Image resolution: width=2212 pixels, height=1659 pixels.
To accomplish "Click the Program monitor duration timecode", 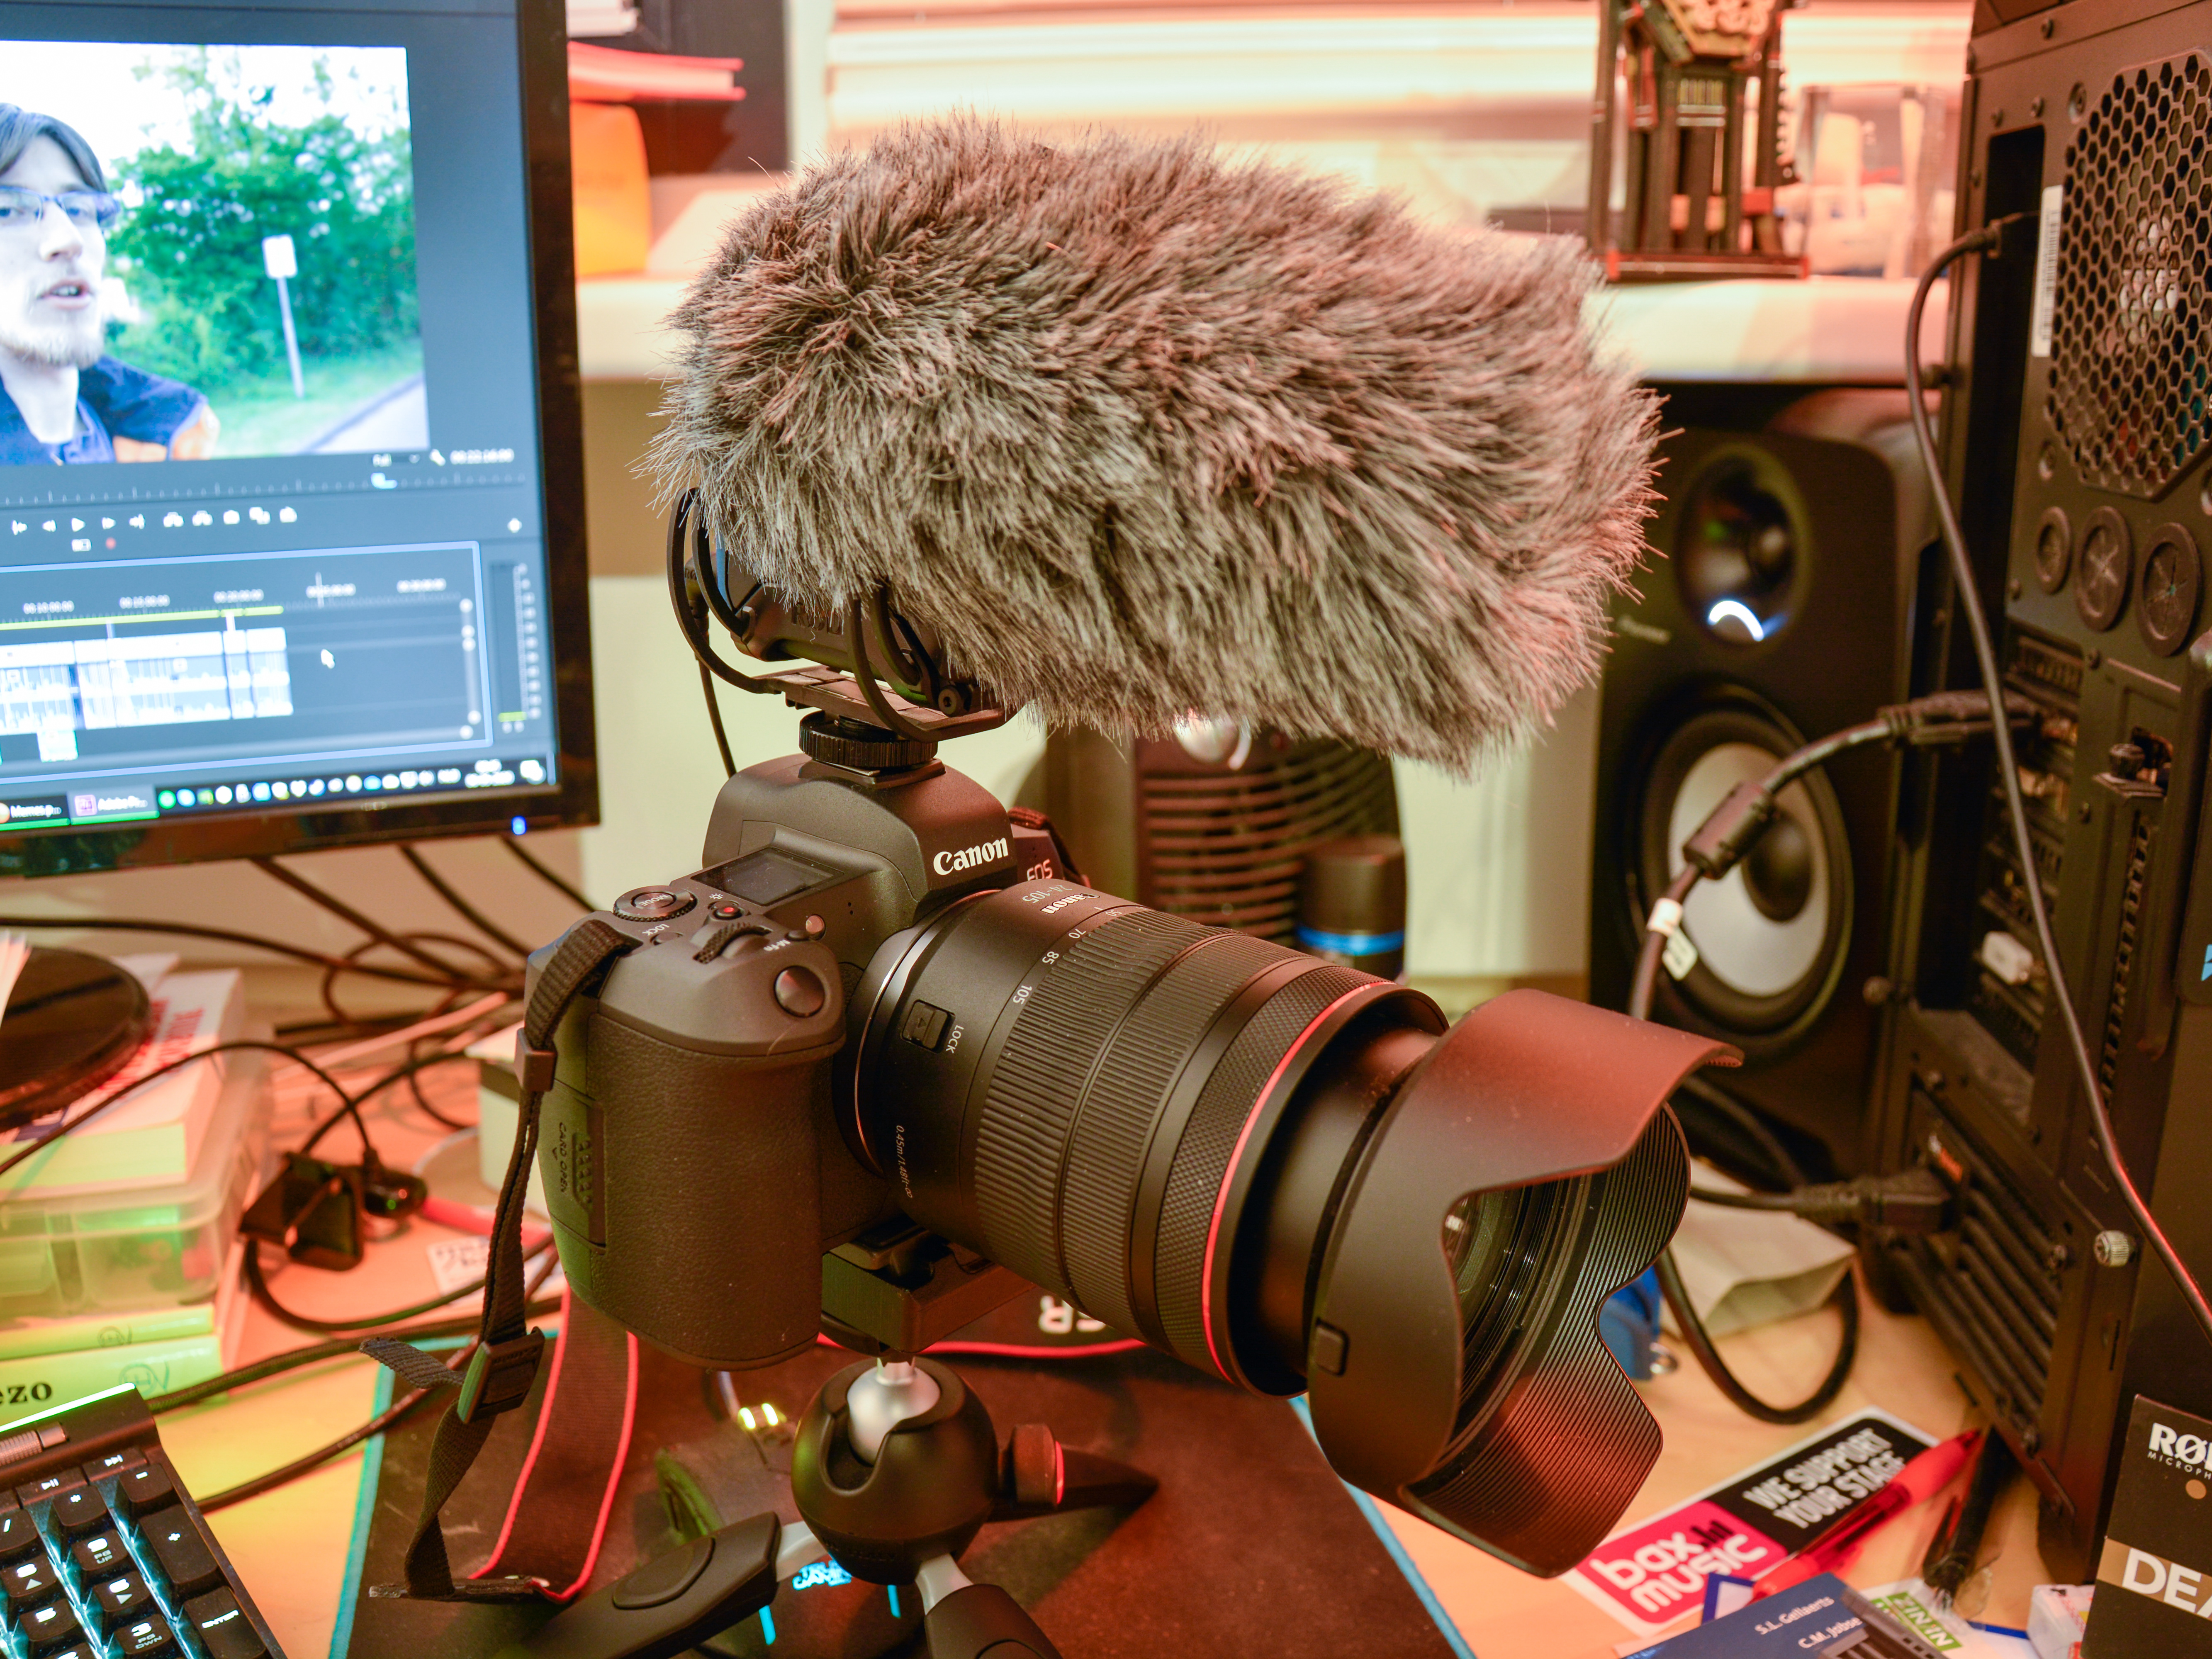I will [x=482, y=457].
